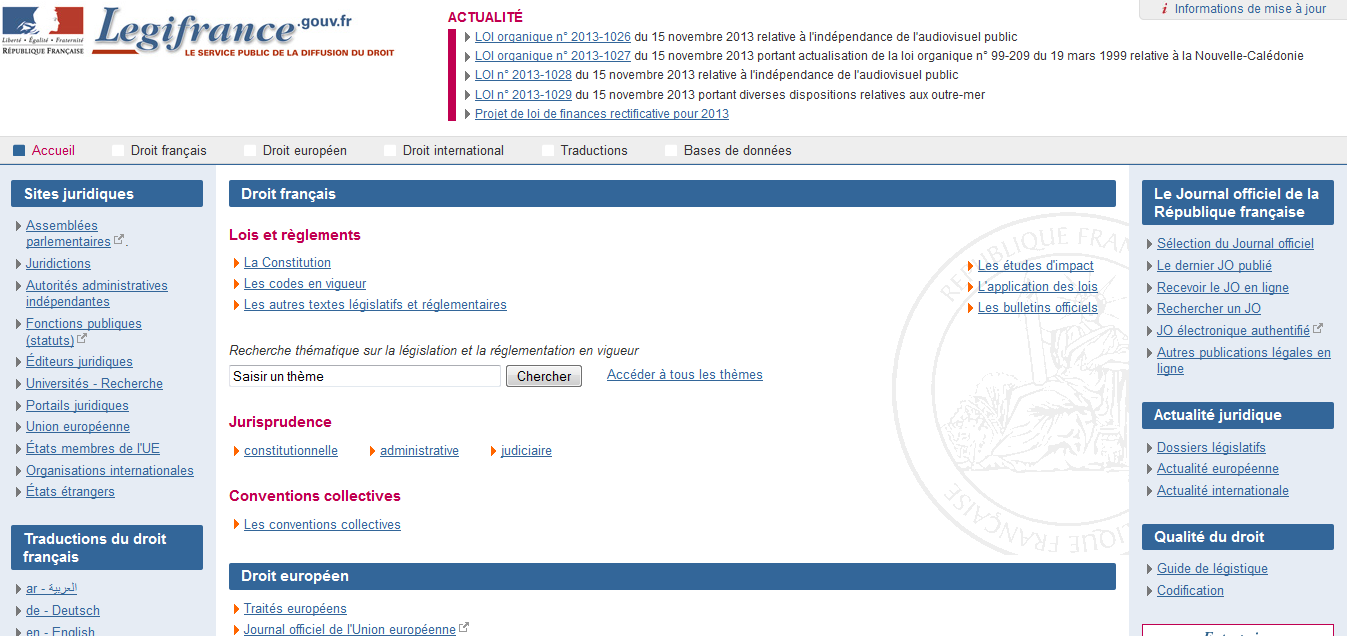Open Dossiers législatifs link

click(x=1211, y=448)
